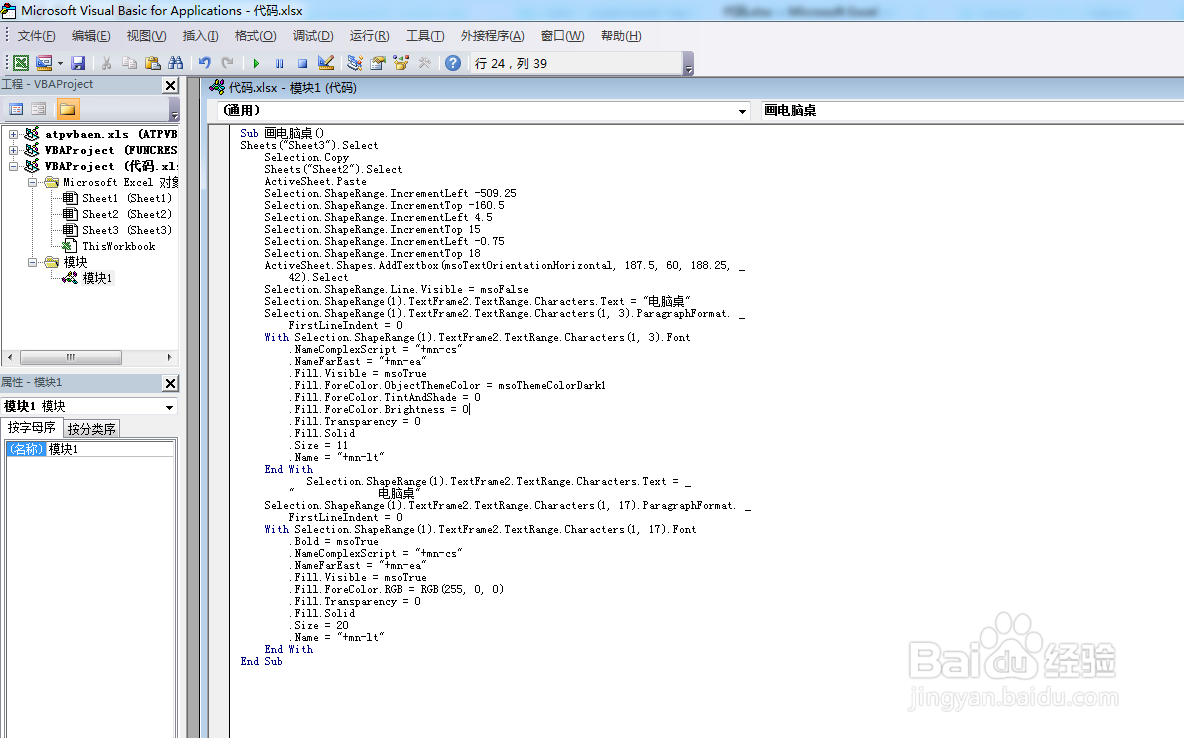Click project tree horizontal scrollbar thumb

click(70, 357)
